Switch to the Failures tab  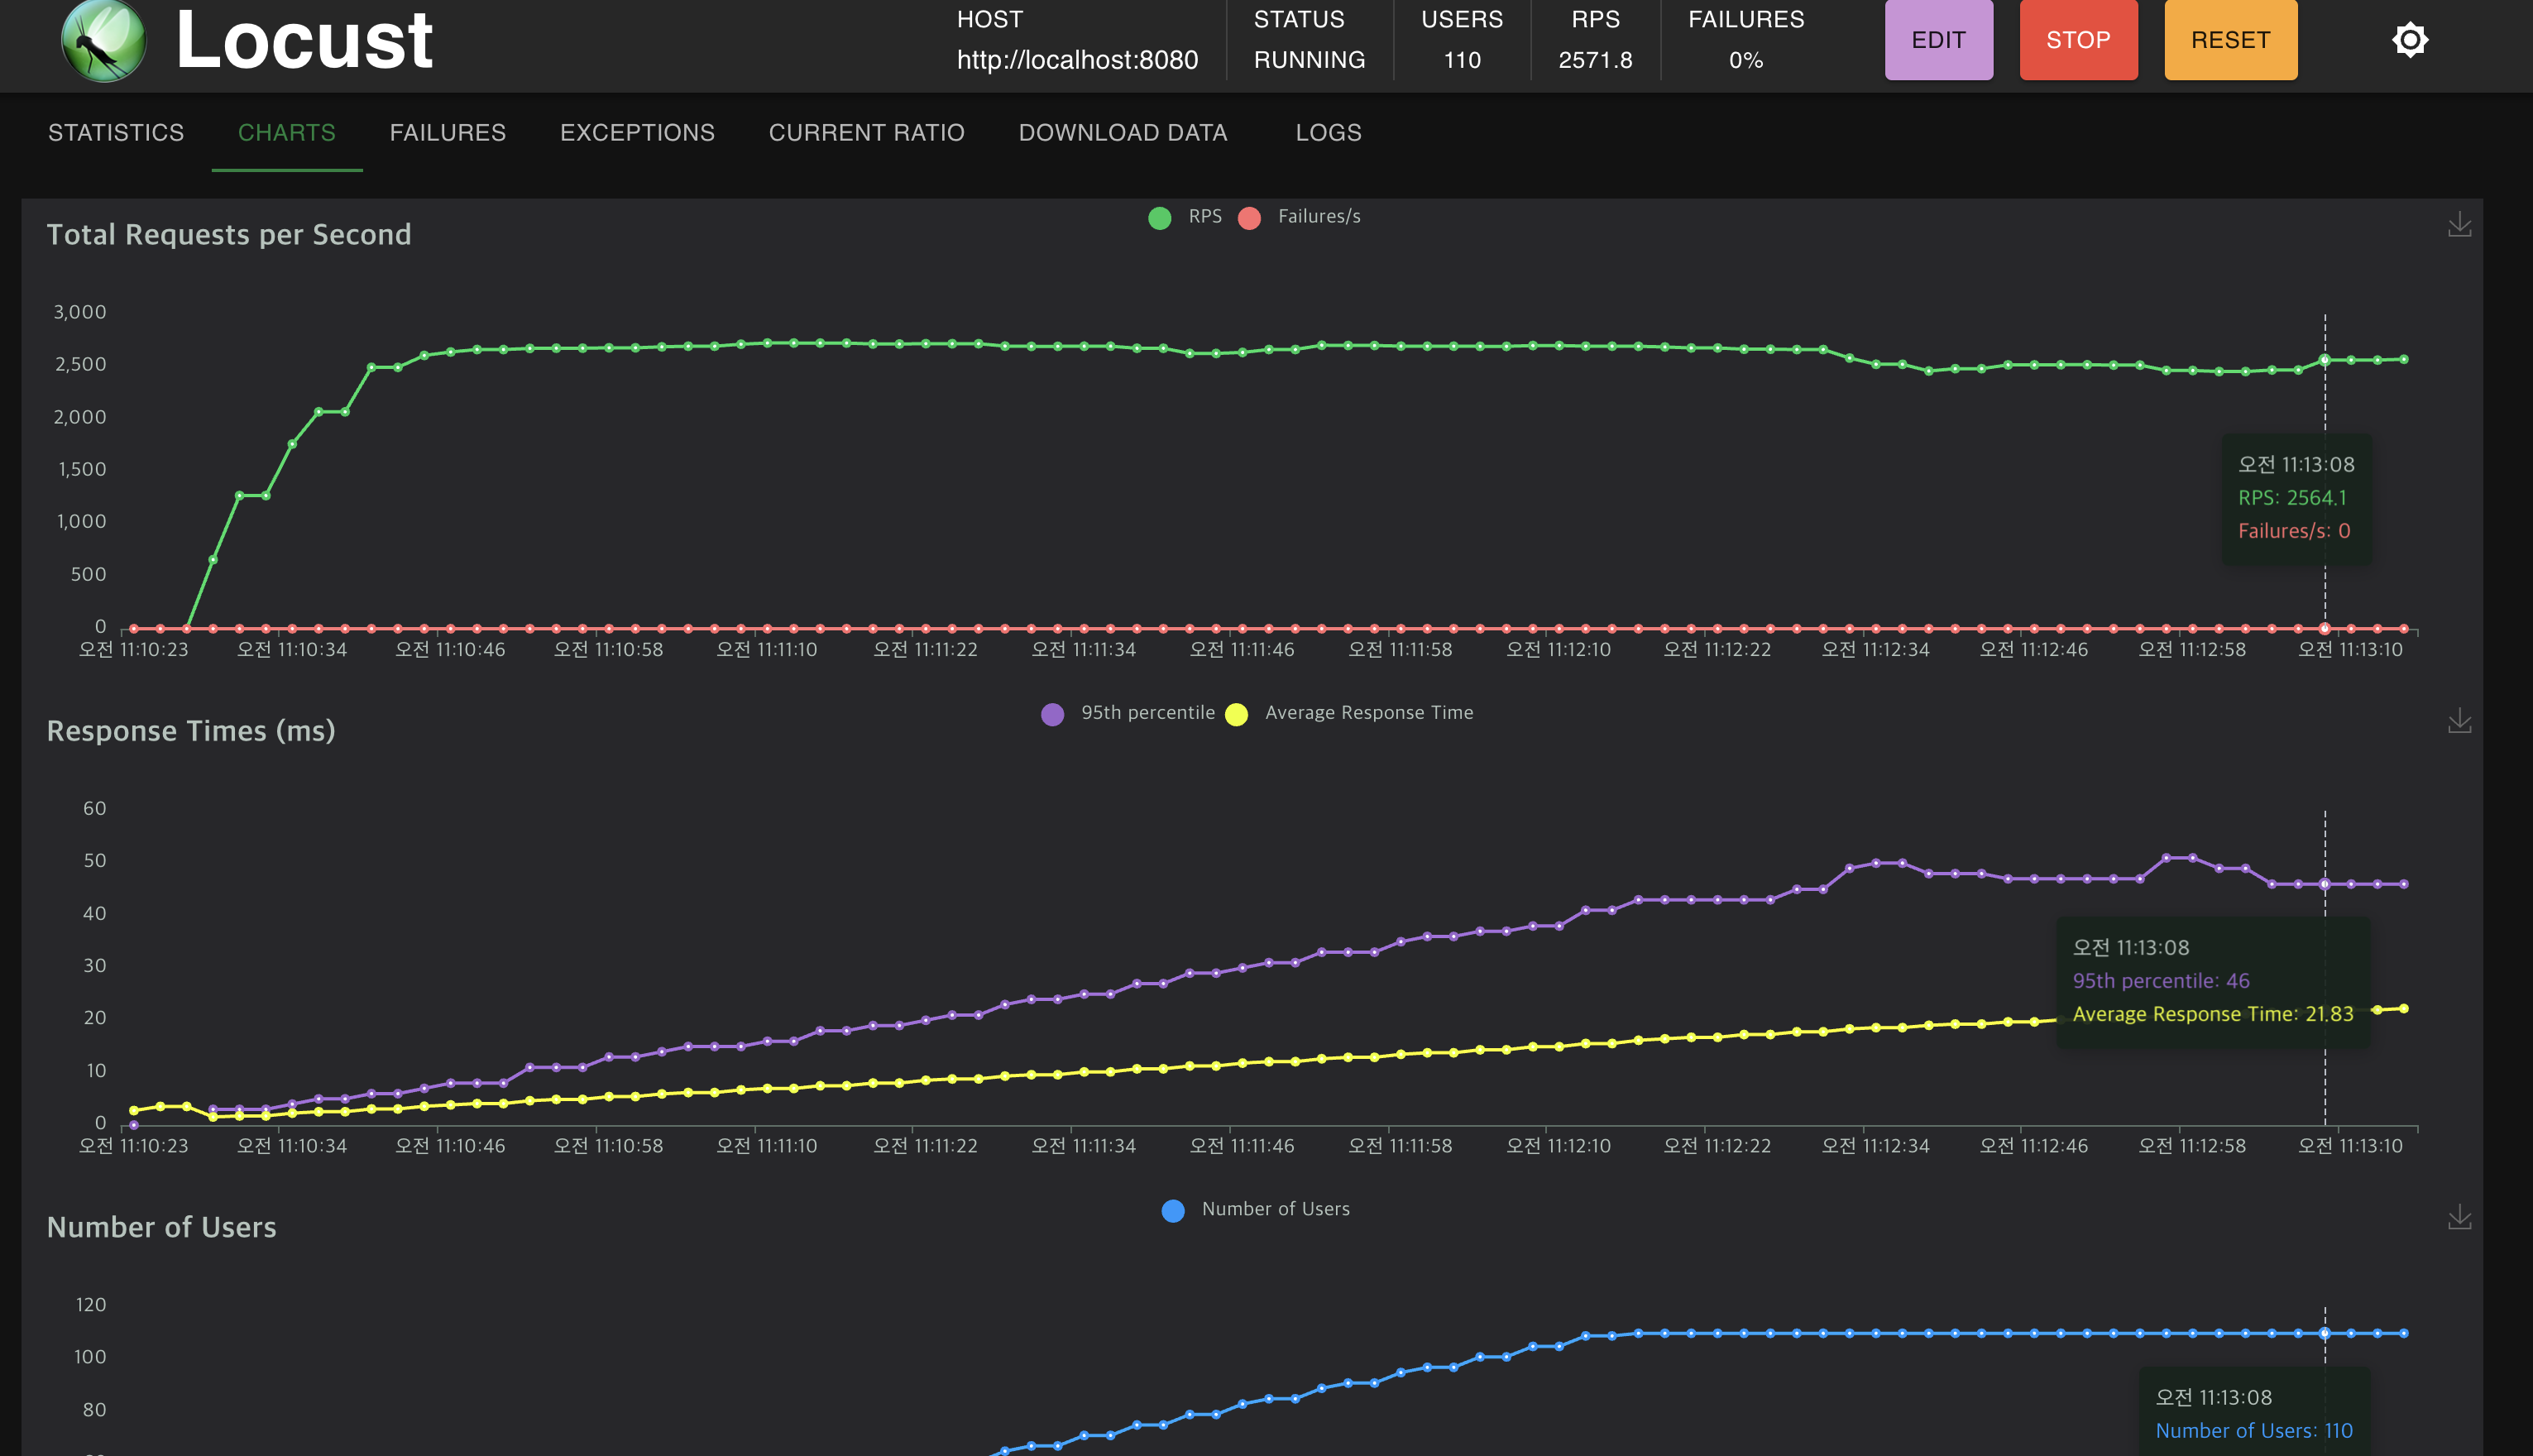point(447,133)
